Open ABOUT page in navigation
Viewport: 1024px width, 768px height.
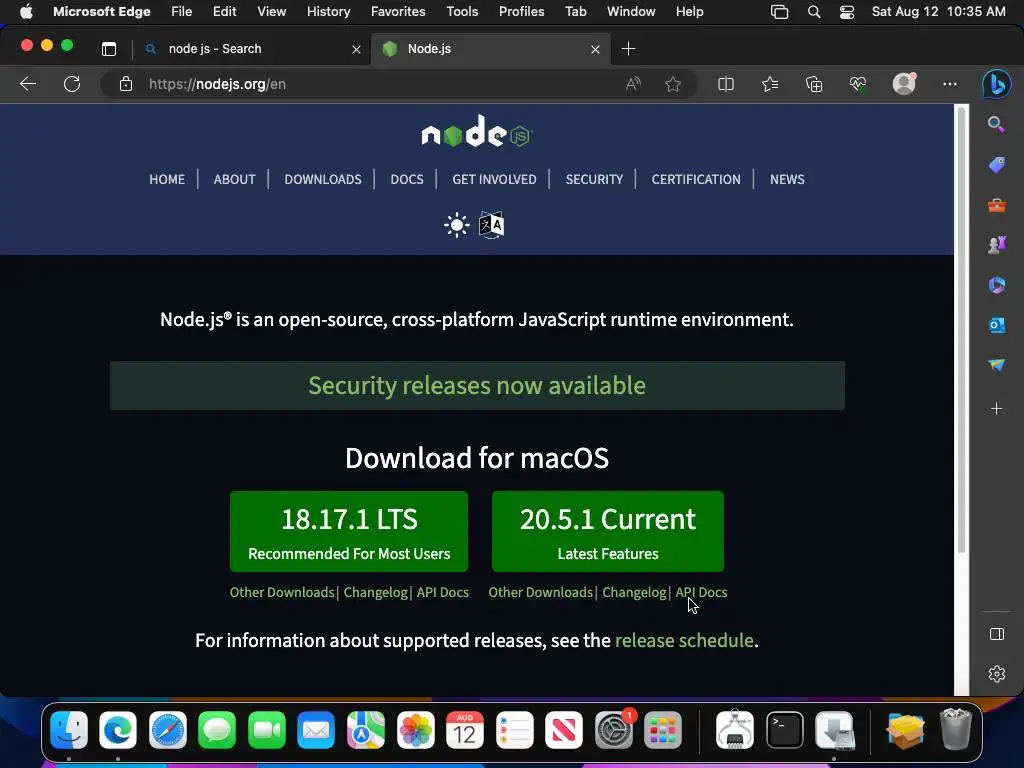(234, 179)
